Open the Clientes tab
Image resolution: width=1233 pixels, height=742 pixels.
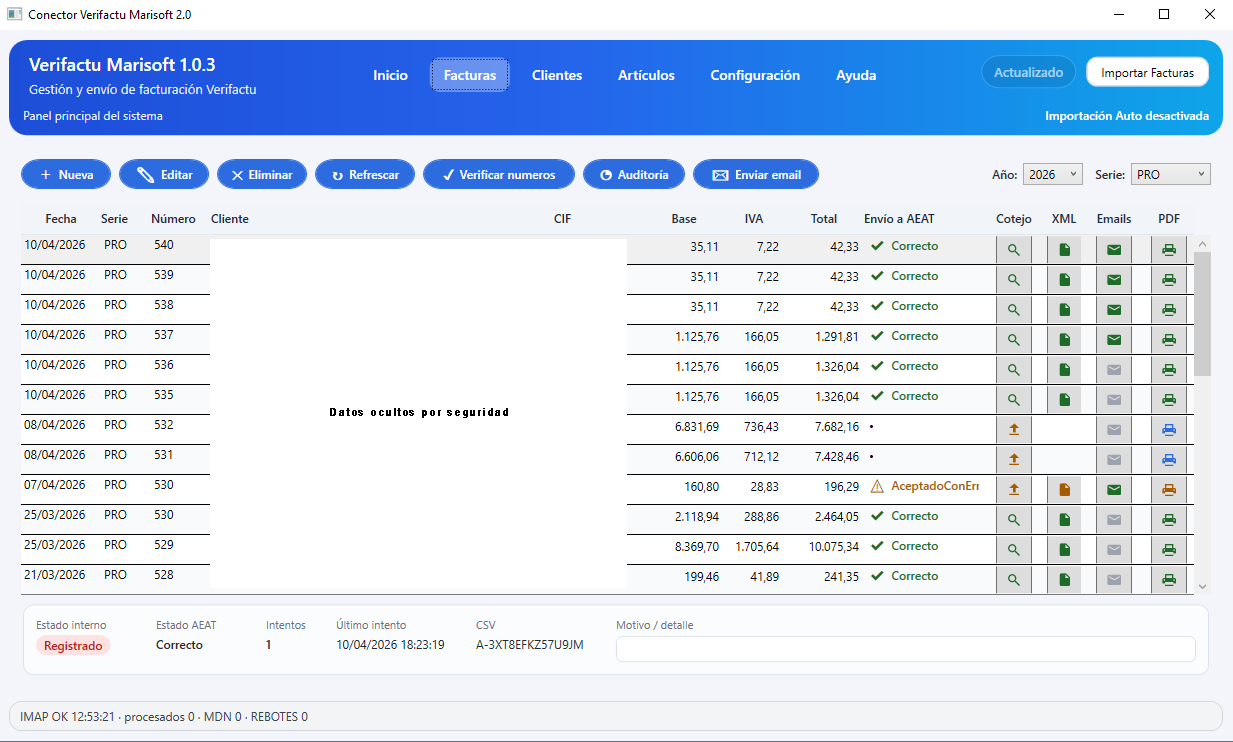pos(557,75)
